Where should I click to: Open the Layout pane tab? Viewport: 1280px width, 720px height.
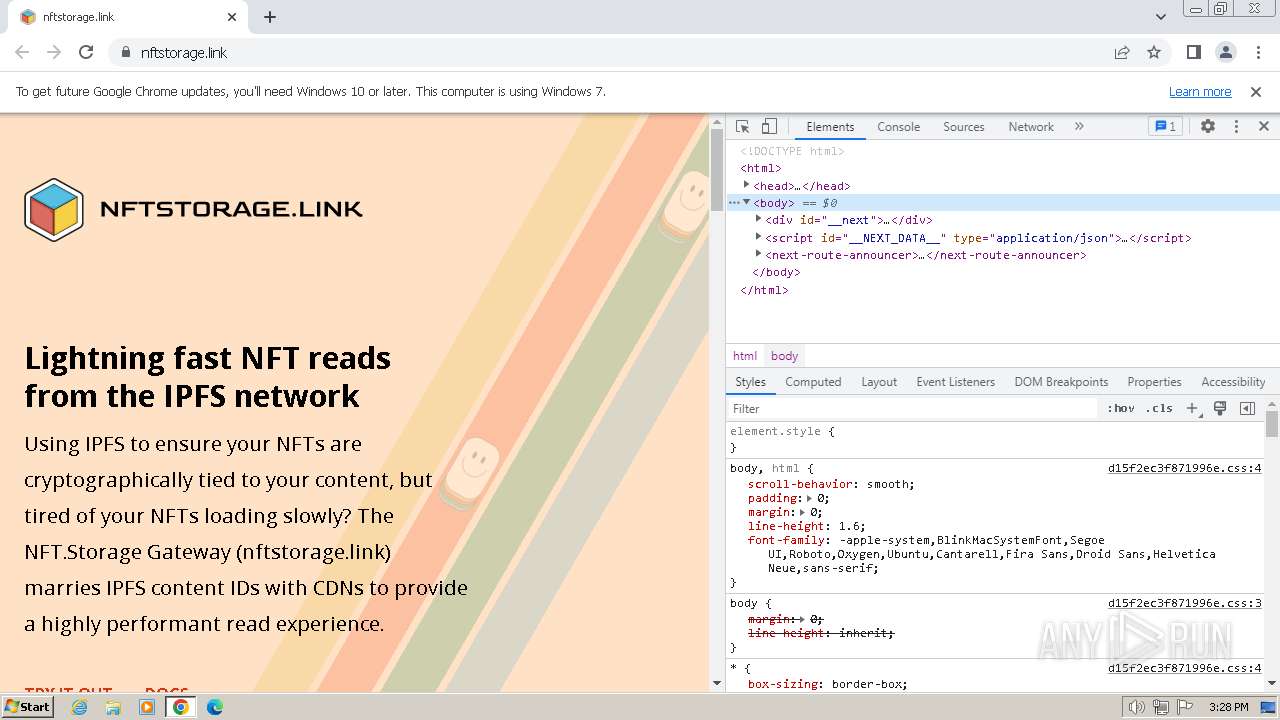879,382
